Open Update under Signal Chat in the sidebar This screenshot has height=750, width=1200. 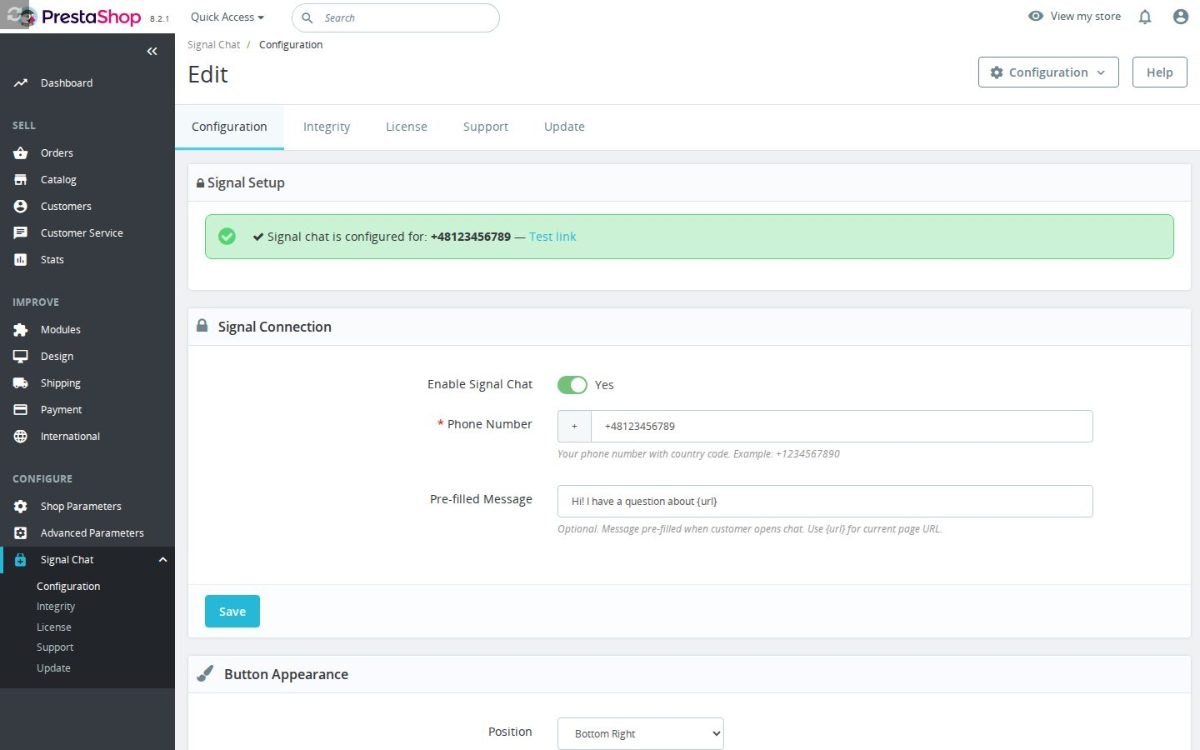point(53,668)
